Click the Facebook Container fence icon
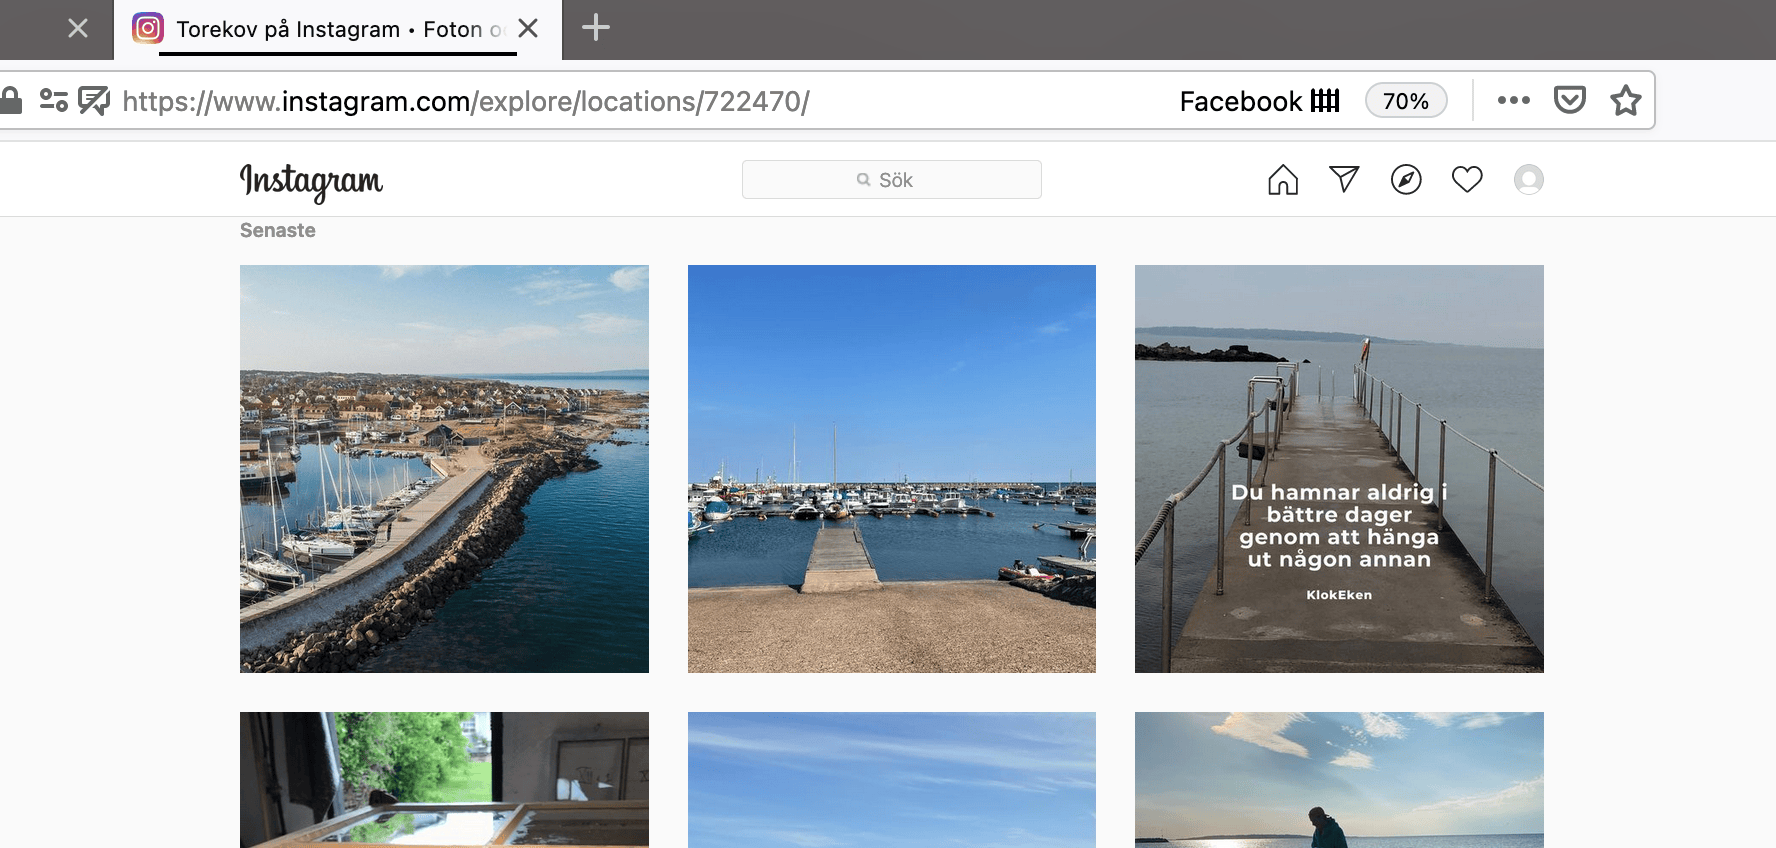Viewport: 1776px width, 848px height. coord(1325,101)
